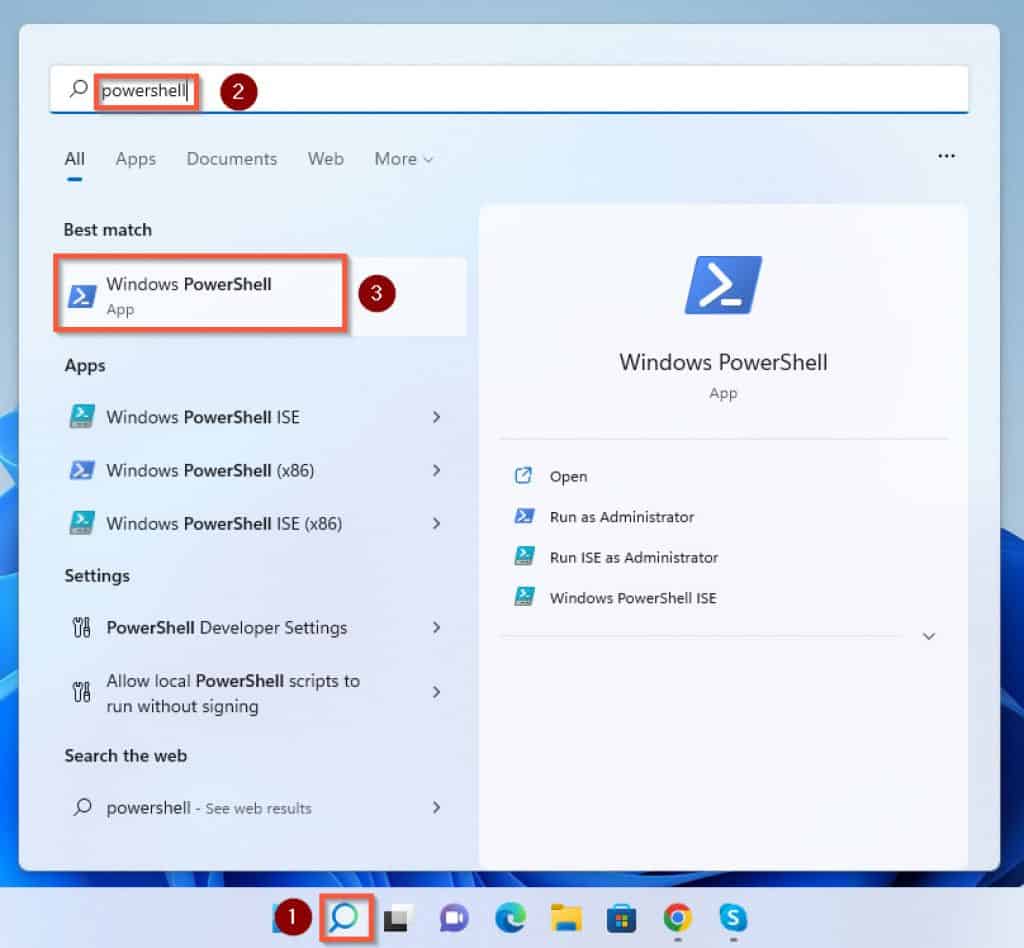
Task: Choose Run as Administrator
Action: [x=622, y=517]
